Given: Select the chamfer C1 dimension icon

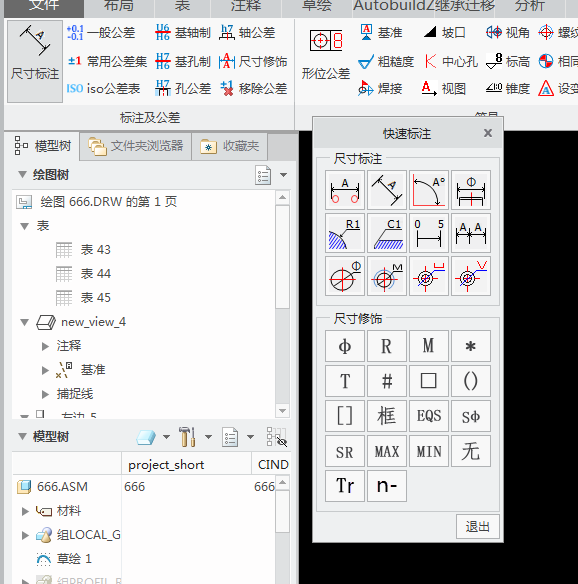Looking at the screenshot, I should pyautogui.click(x=387, y=234).
